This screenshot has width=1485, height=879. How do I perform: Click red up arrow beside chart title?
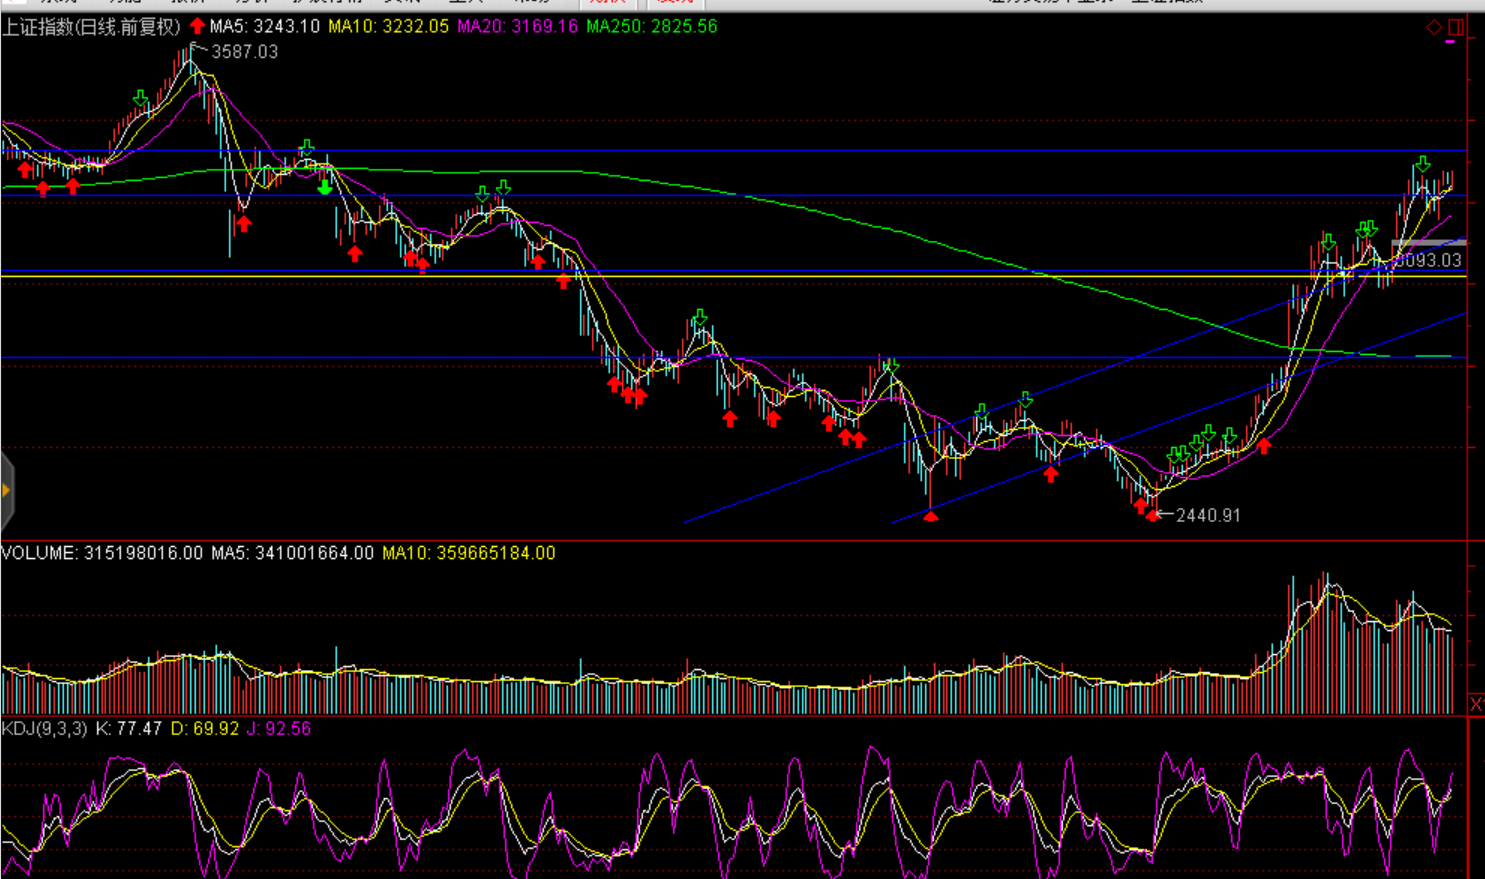(197, 26)
